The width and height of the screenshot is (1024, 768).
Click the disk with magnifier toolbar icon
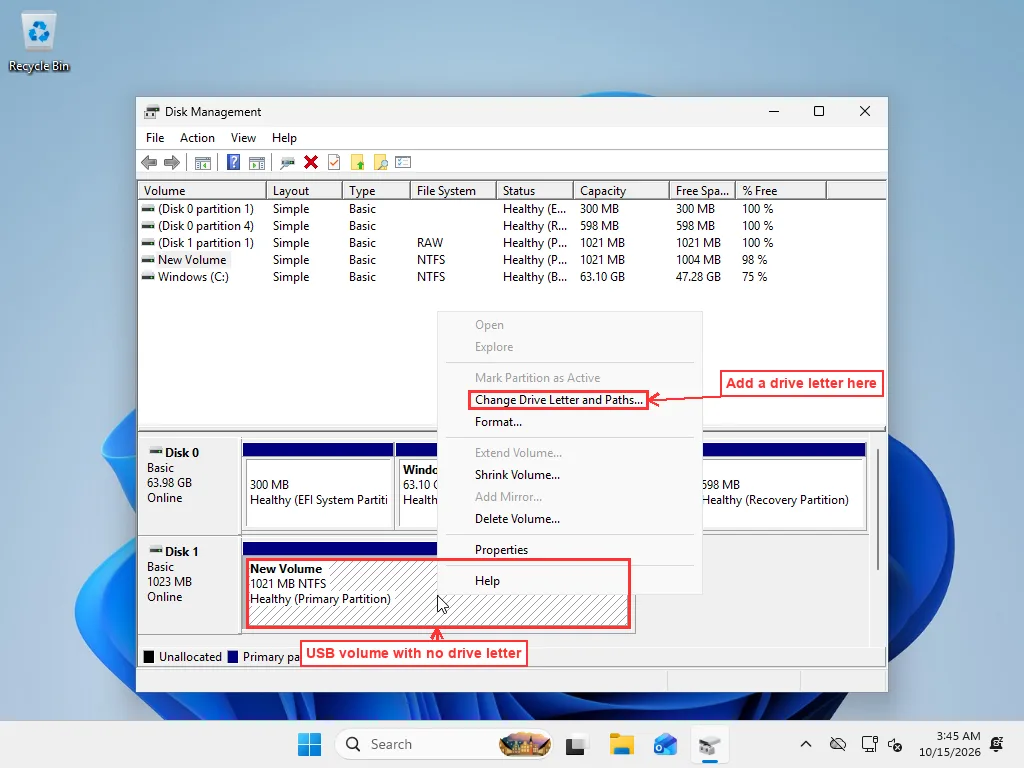click(287, 163)
